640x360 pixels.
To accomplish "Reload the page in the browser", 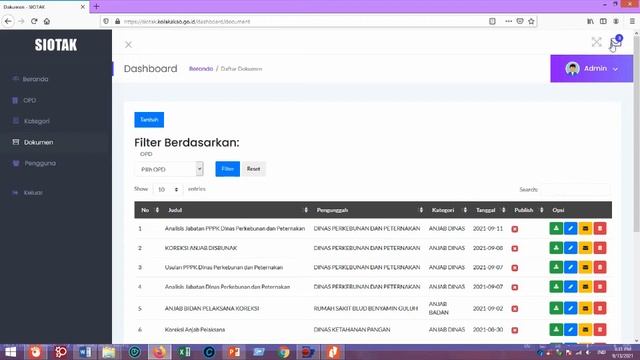I will pyautogui.click(x=34, y=21).
